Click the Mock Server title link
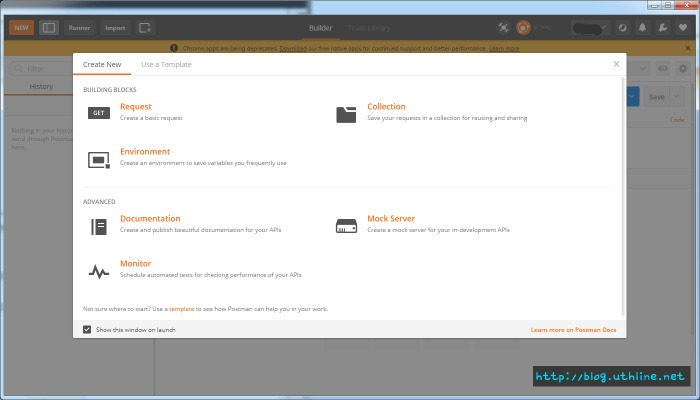The height and width of the screenshot is (400, 700). coord(391,218)
